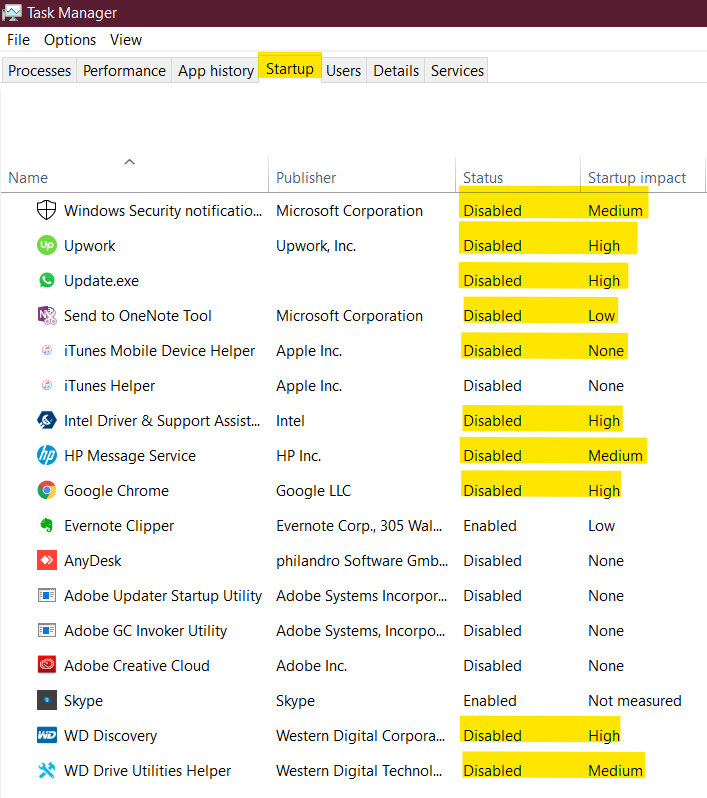707x798 pixels.
Task: Click 'WD Drive Utilities Helper' name text
Action: [147, 771]
